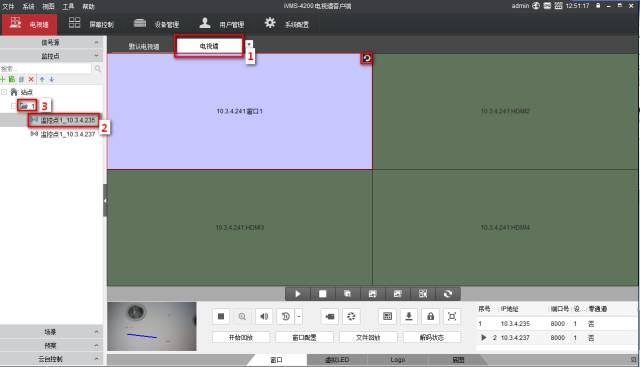
Task: Select camera 监控点1_10.3.4.237 in the tree
Action: (x=64, y=134)
